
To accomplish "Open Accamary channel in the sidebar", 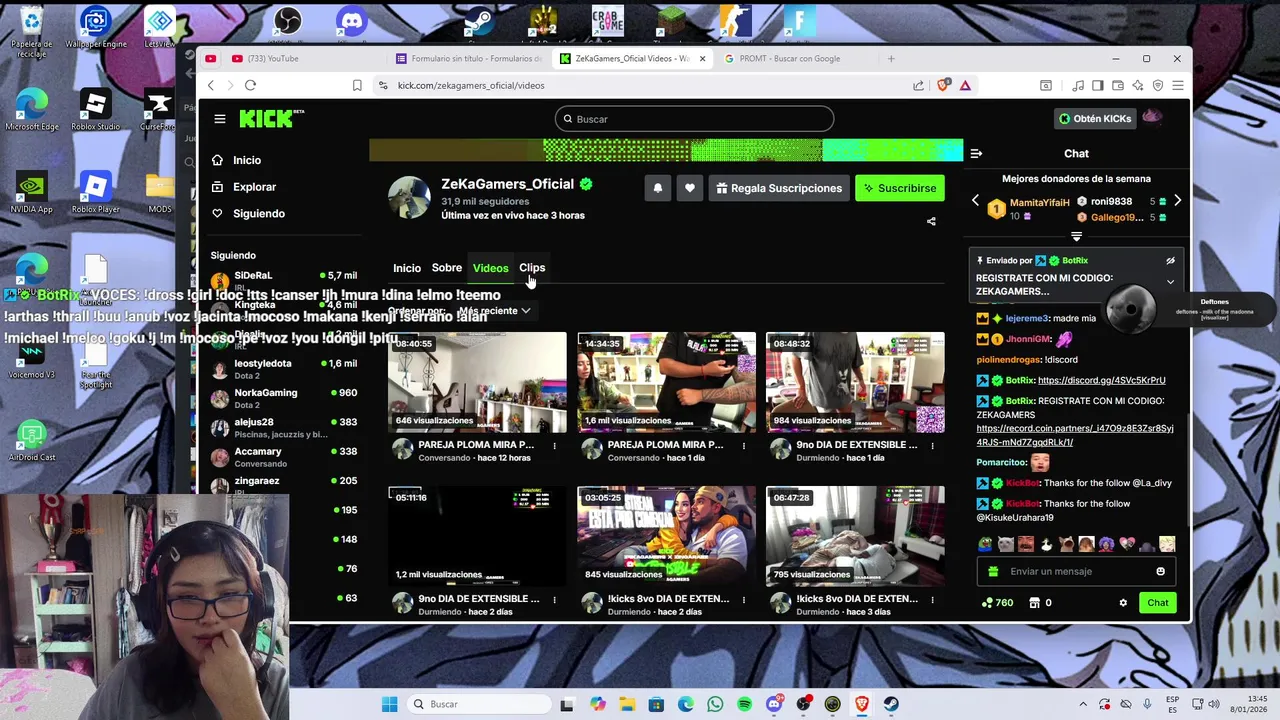I will click(x=284, y=457).
